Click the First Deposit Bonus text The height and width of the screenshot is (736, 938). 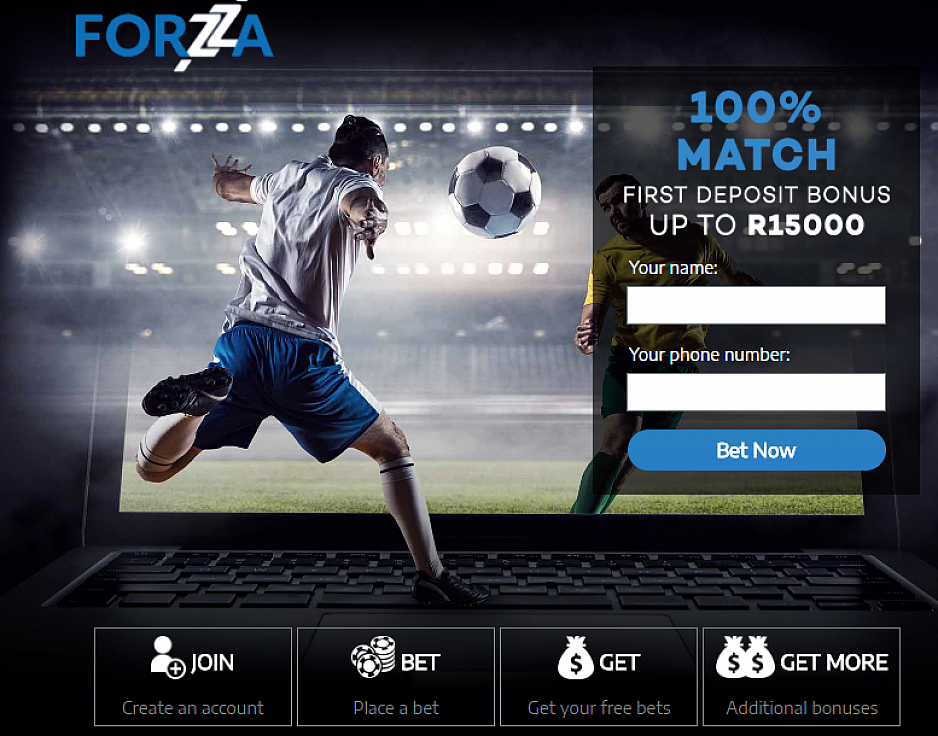[757, 195]
